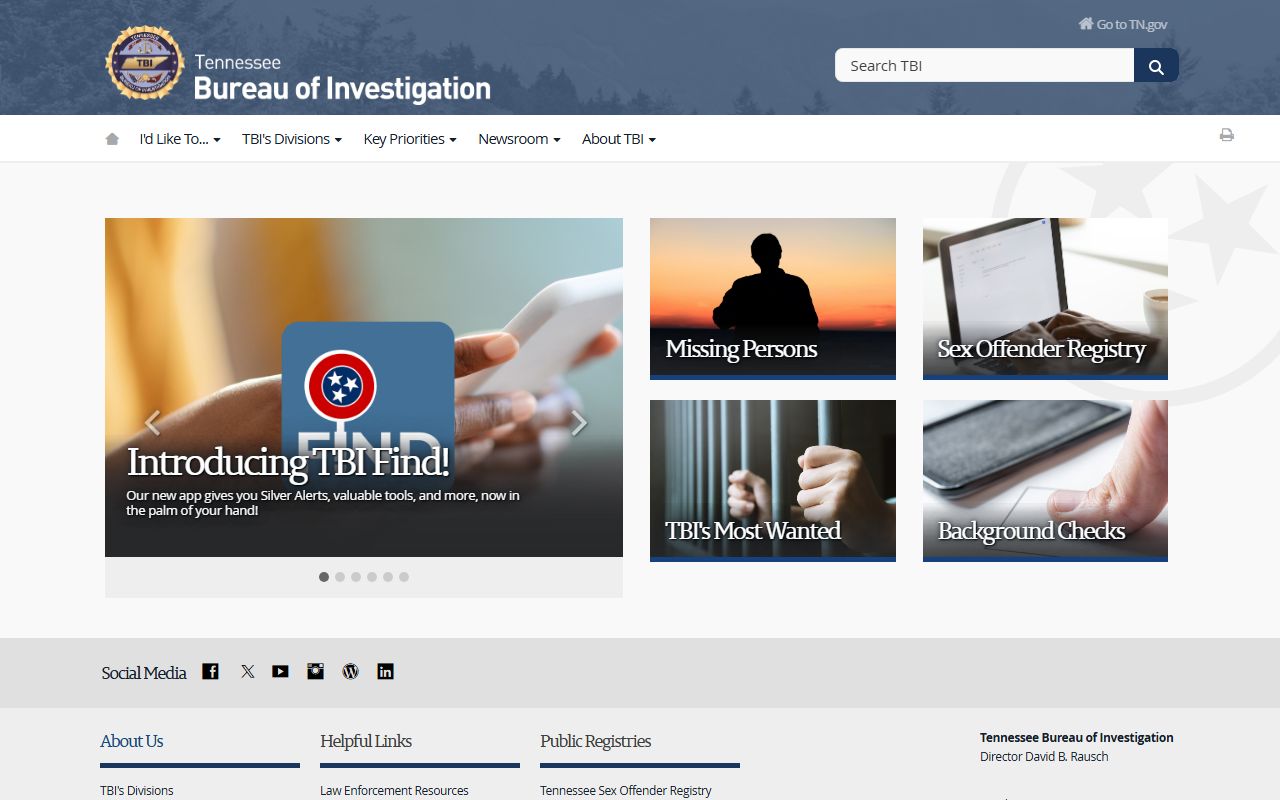Screen dimensions: 1280x800
Task: Click the About Us footer heading
Action: [131, 741]
